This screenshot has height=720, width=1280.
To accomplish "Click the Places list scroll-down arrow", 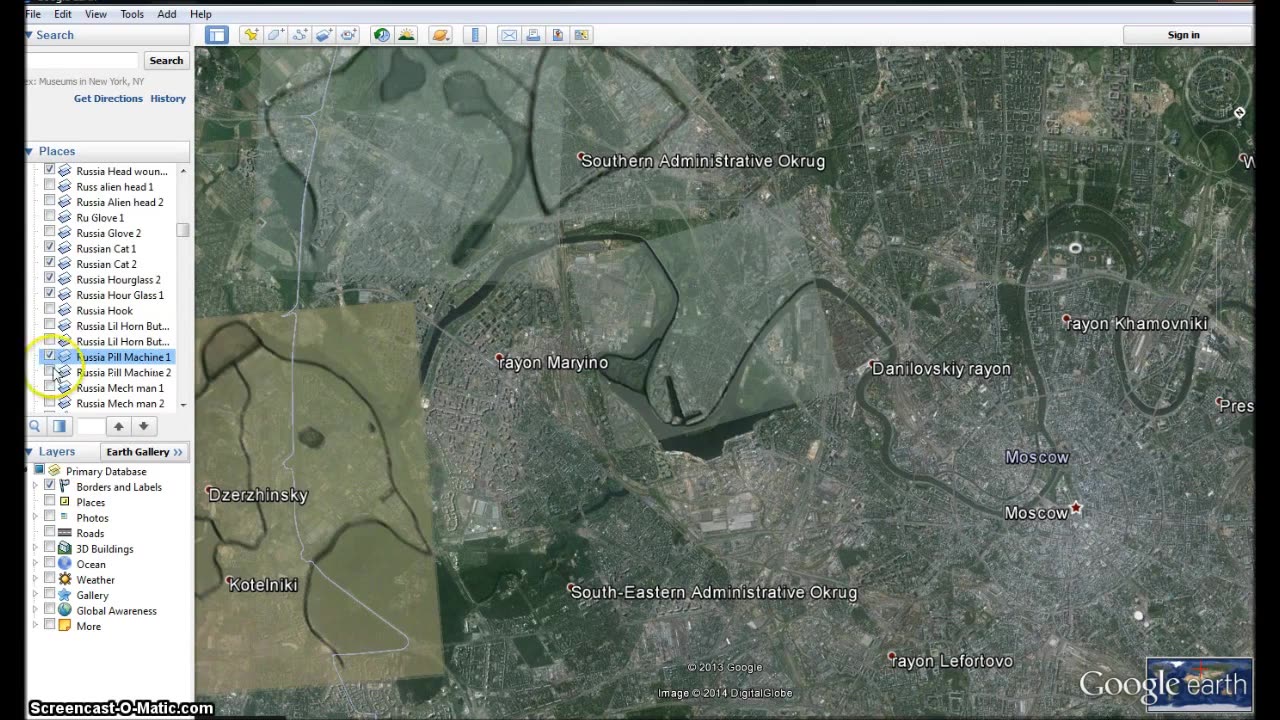I will pyautogui.click(x=182, y=404).
